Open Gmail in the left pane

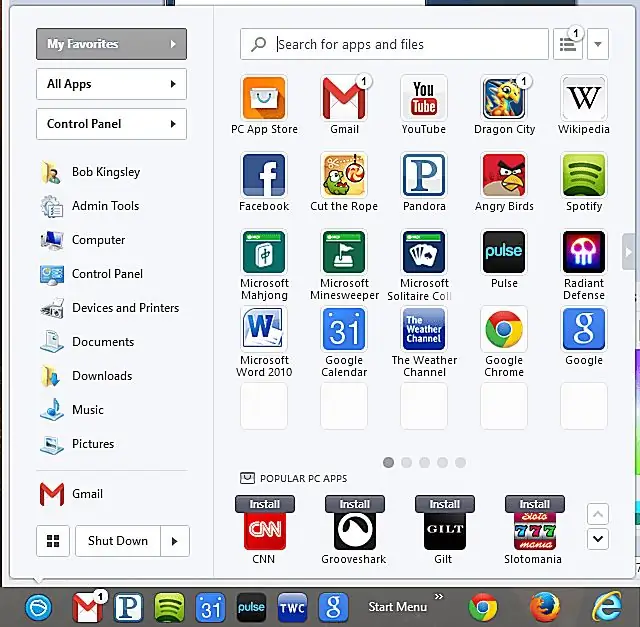(x=72, y=494)
